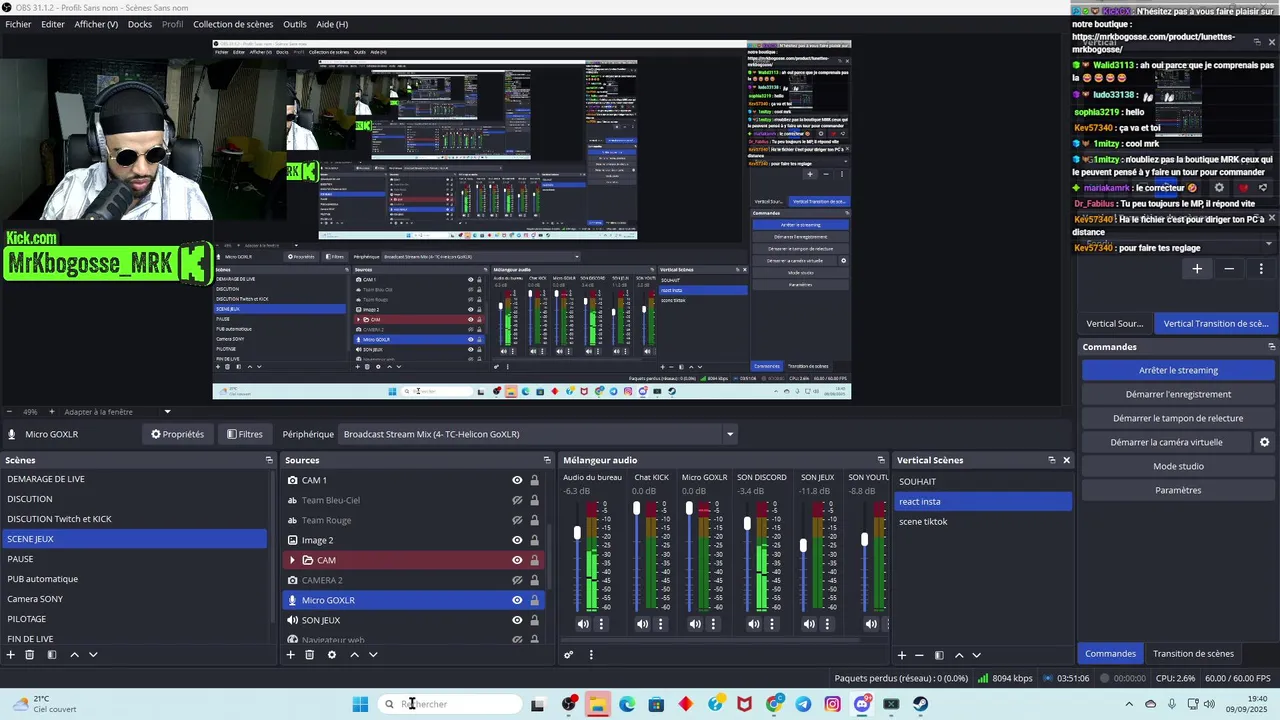Open scene filters icon in Scènes toolbar
The height and width of the screenshot is (720, 1280).
tap(51, 655)
